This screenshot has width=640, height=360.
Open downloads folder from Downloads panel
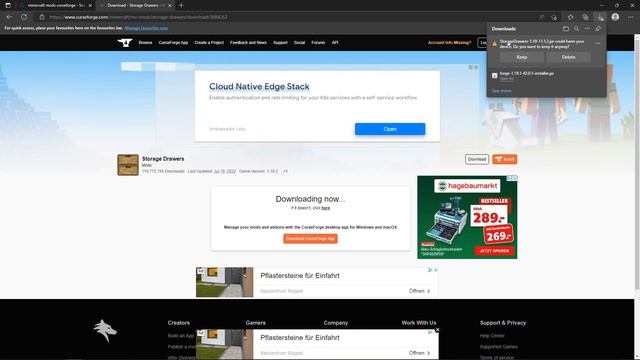click(566, 29)
